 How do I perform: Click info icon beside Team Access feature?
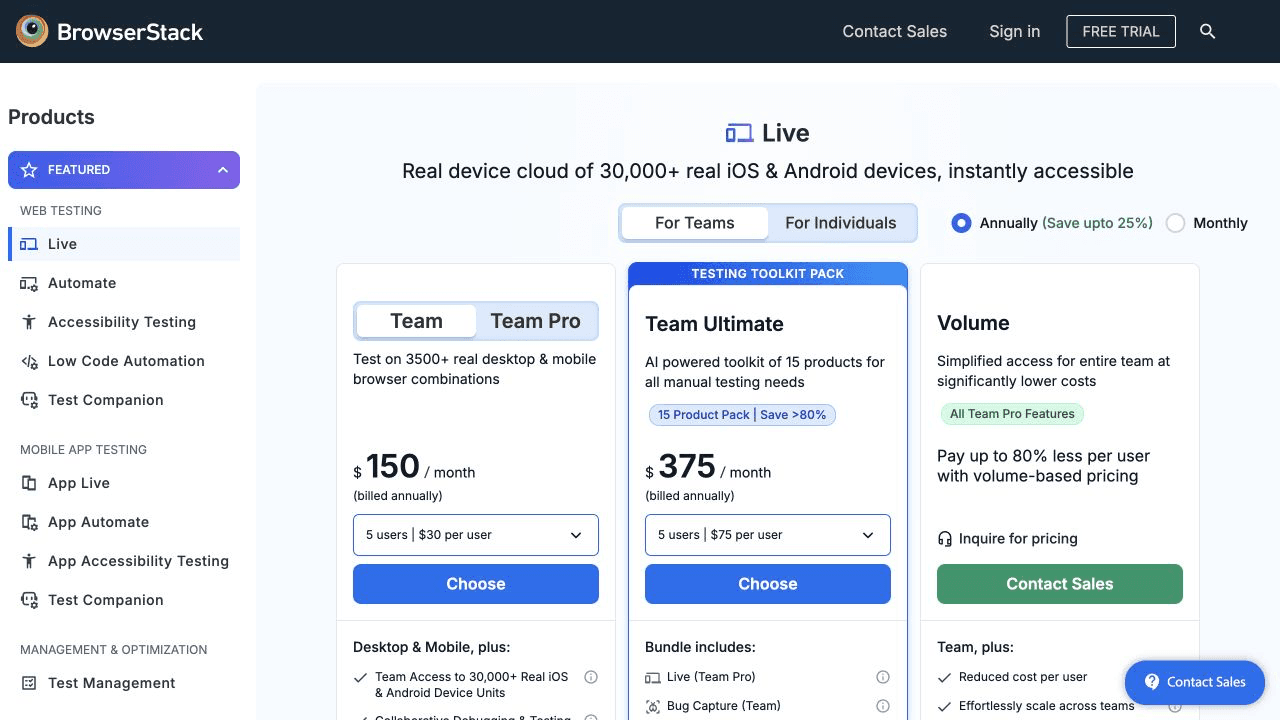tap(591, 677)
